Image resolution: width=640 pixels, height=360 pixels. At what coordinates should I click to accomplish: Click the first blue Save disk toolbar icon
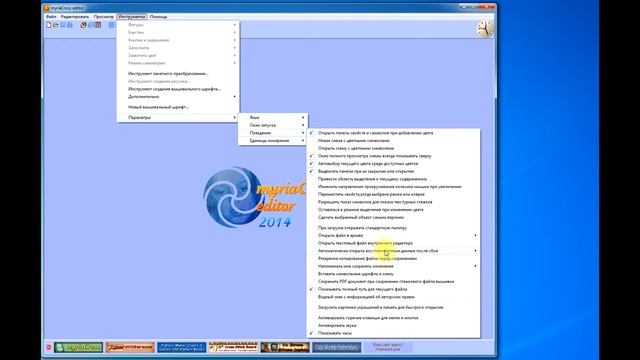coord(63,25)
